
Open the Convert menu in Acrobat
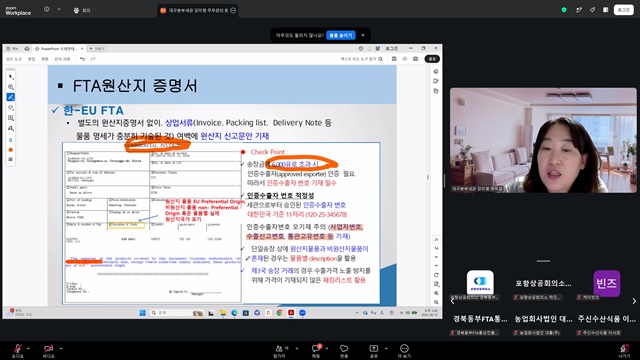[x=44, y=59]
